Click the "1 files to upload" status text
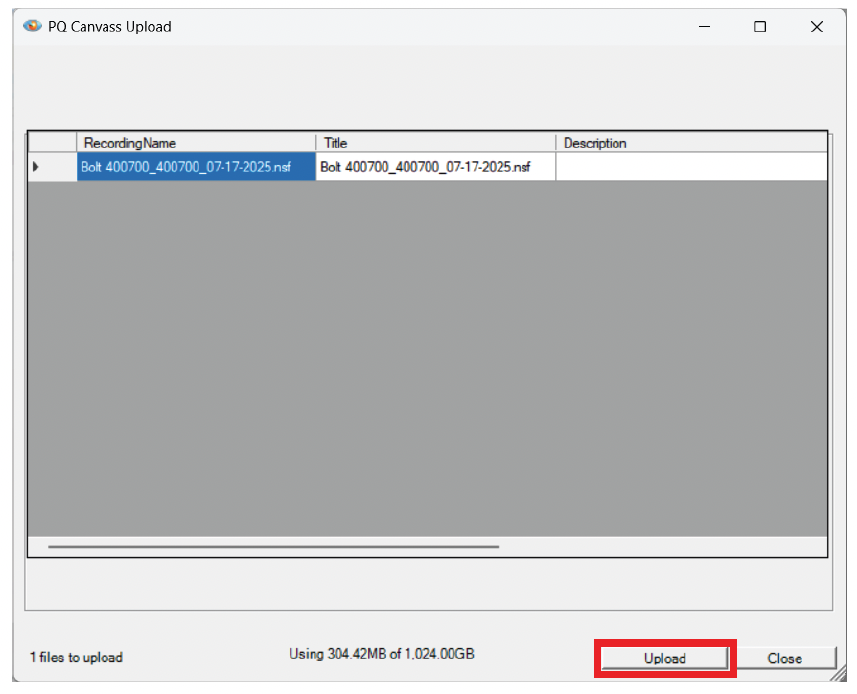The image size is (857, 694). click(x=75, y=658)
